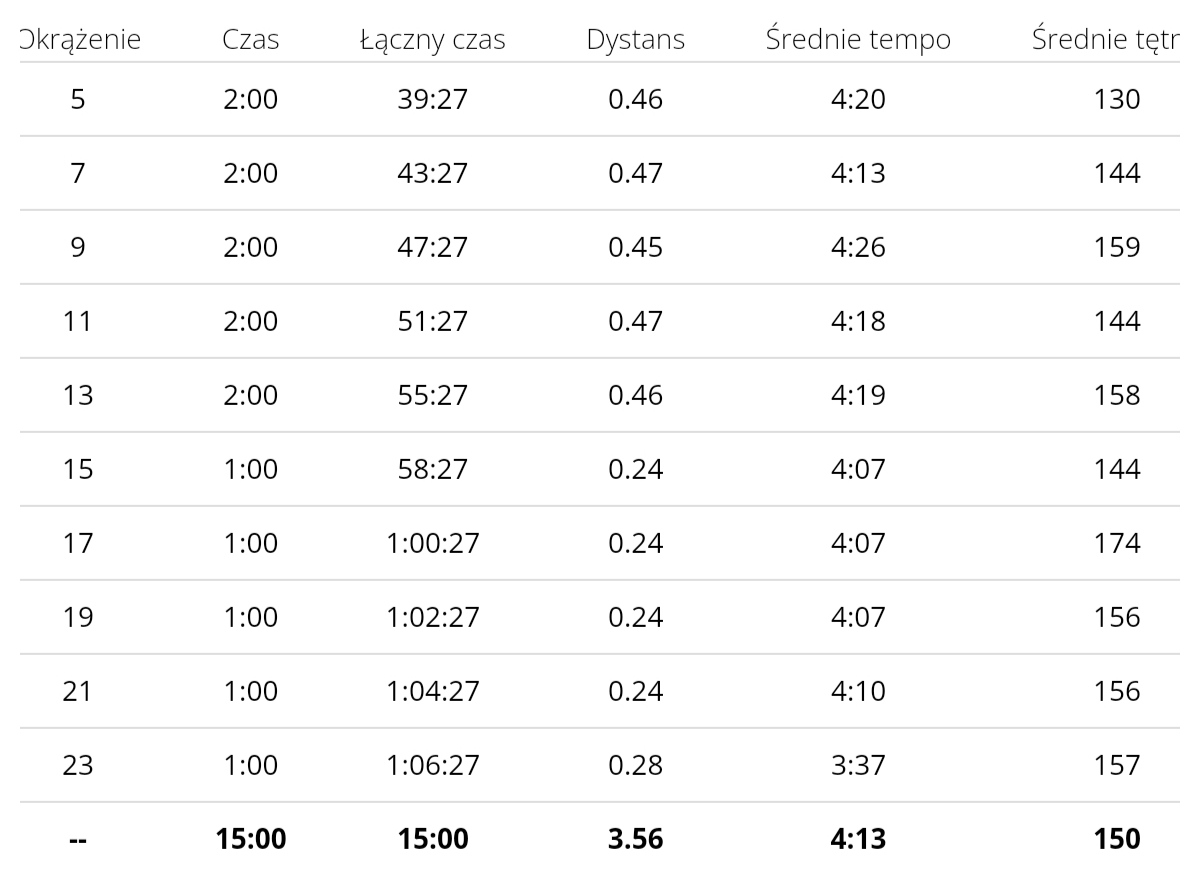Click the lap 19 total time 1:02:27

(x=433, y=618)
